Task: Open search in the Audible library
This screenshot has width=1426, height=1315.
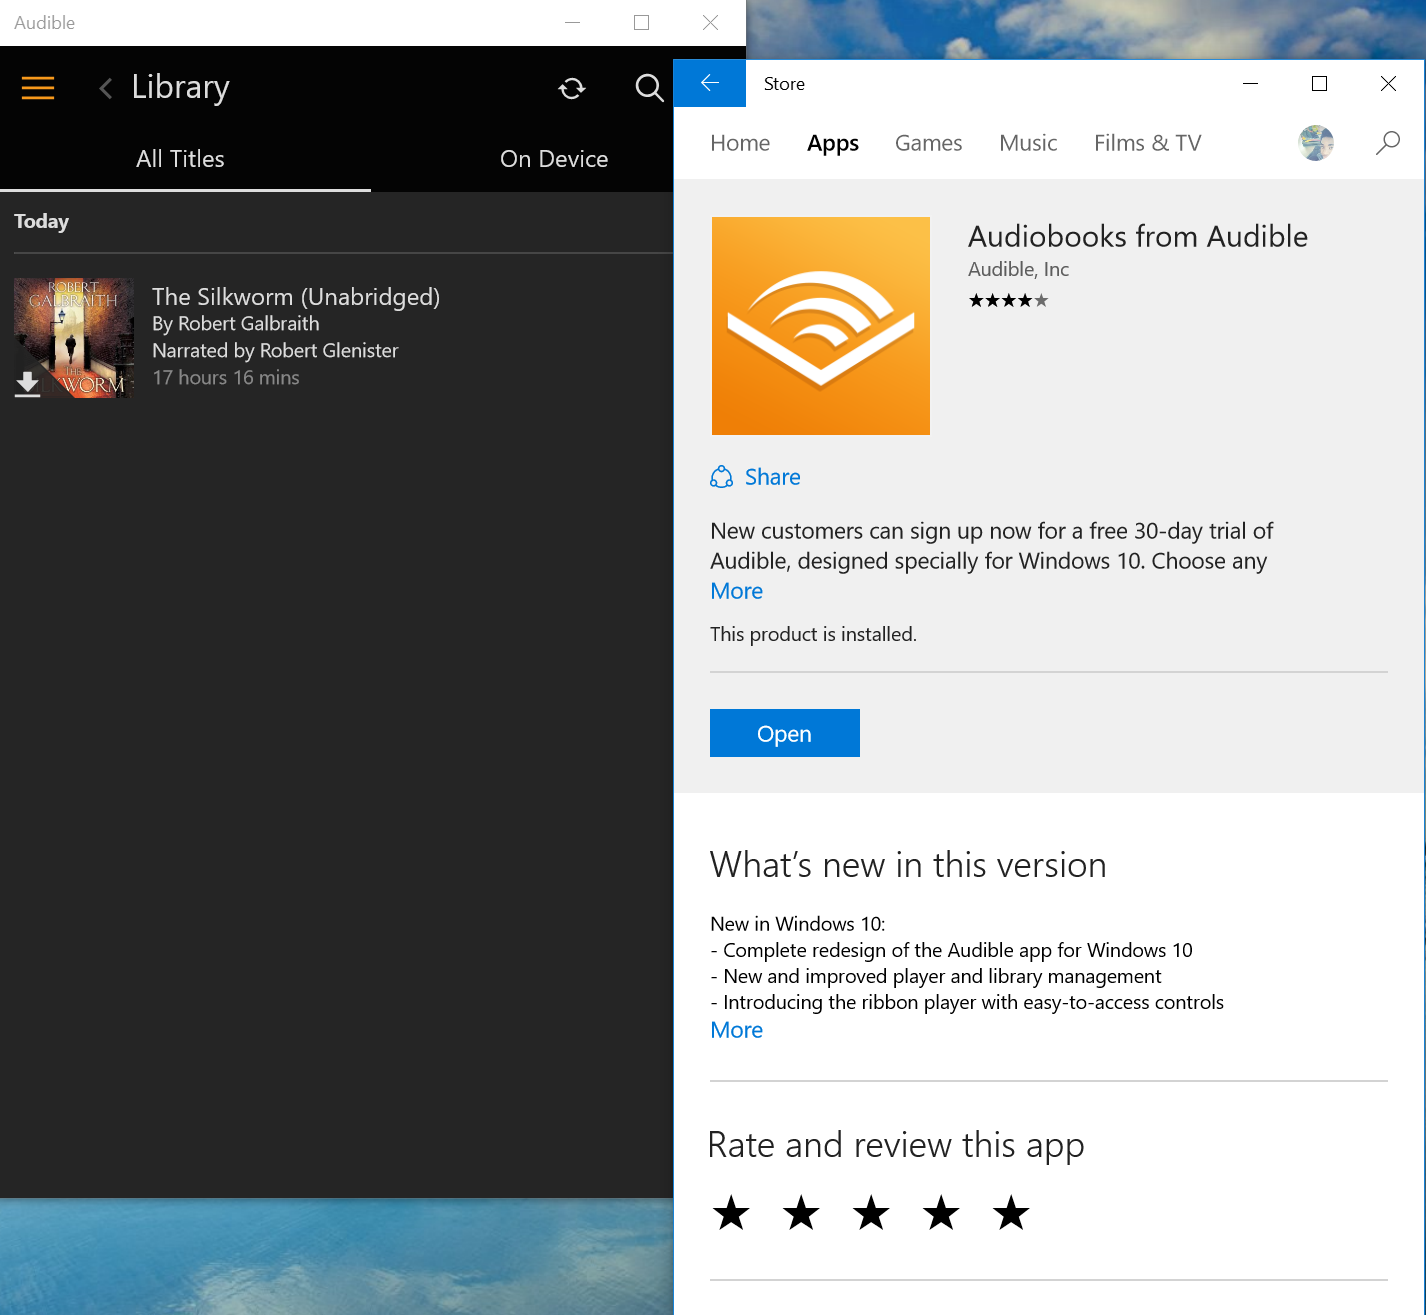Action: coord(649,89)
